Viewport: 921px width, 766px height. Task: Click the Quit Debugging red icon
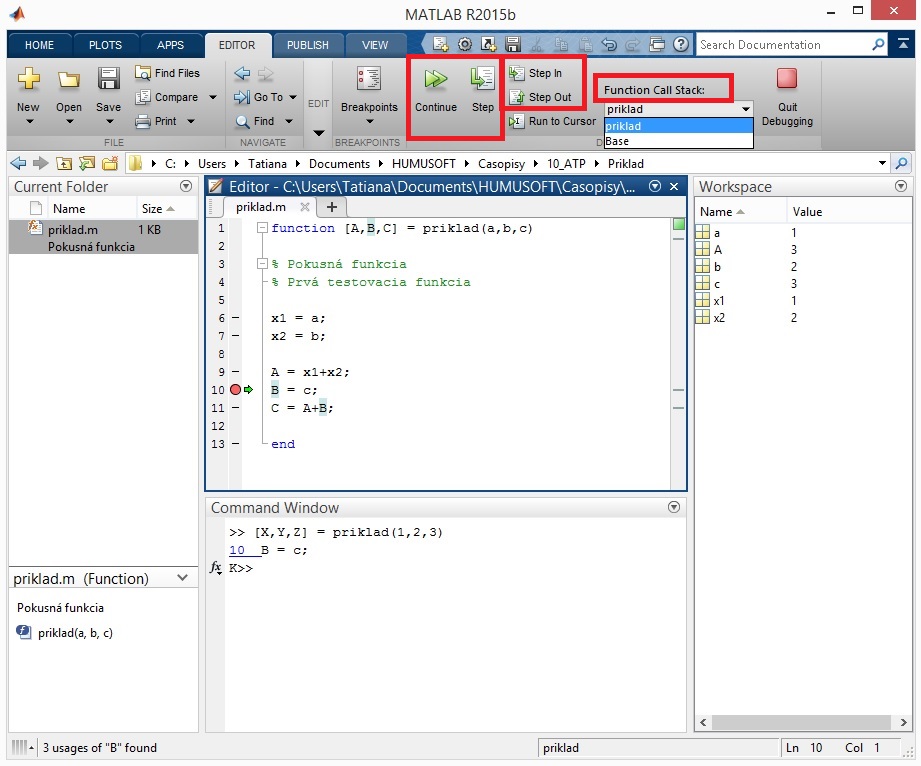(787, 80)
